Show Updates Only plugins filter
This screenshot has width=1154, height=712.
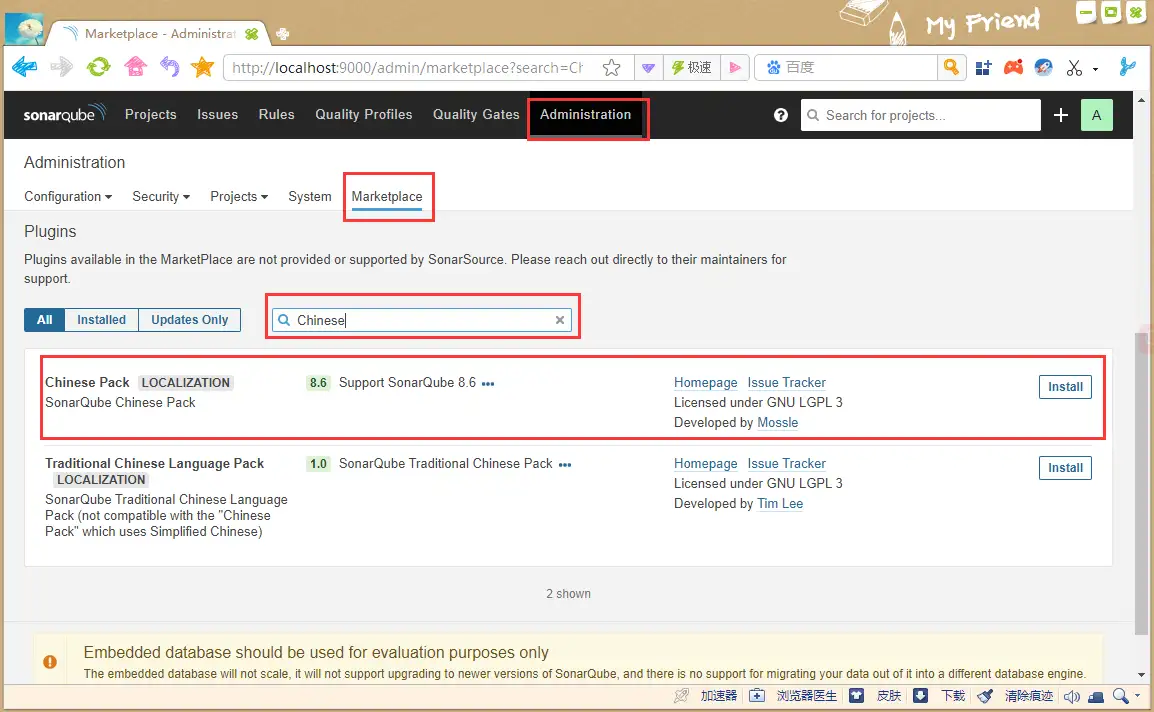click(x=189, y=320)
